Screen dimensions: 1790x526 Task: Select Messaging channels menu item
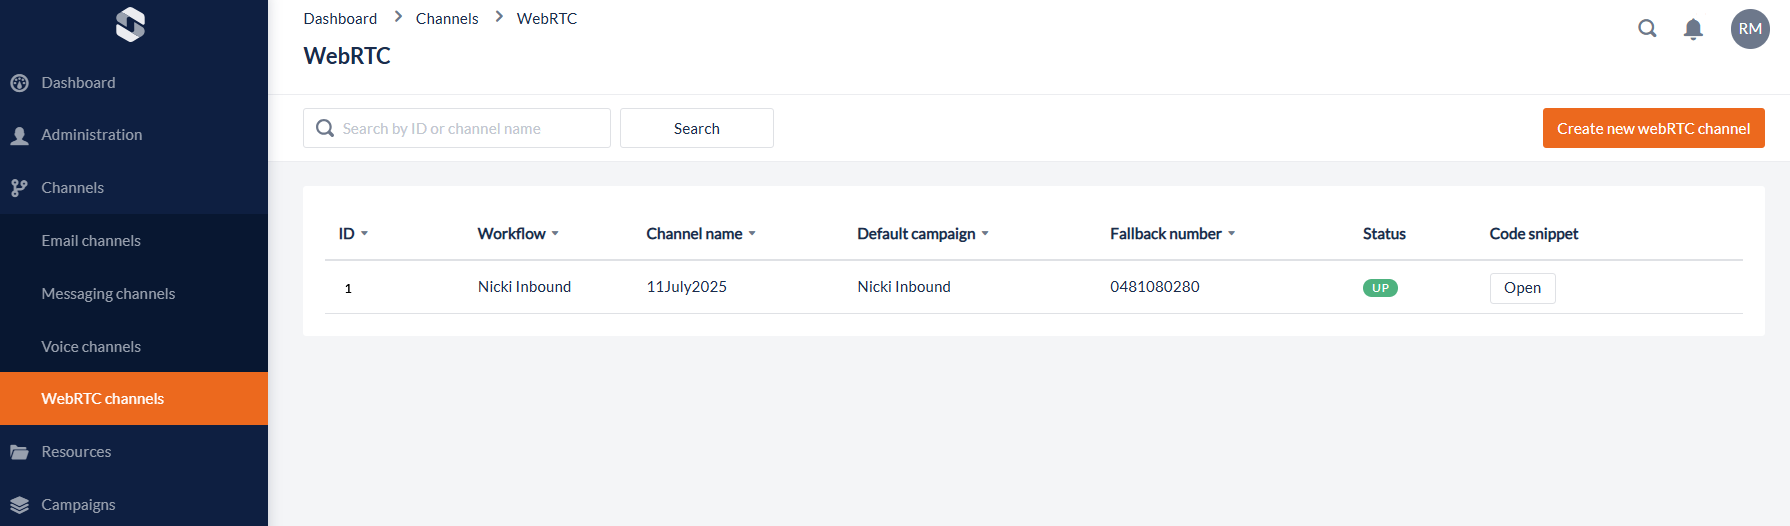pyautogui.click(x=108, y=294)
